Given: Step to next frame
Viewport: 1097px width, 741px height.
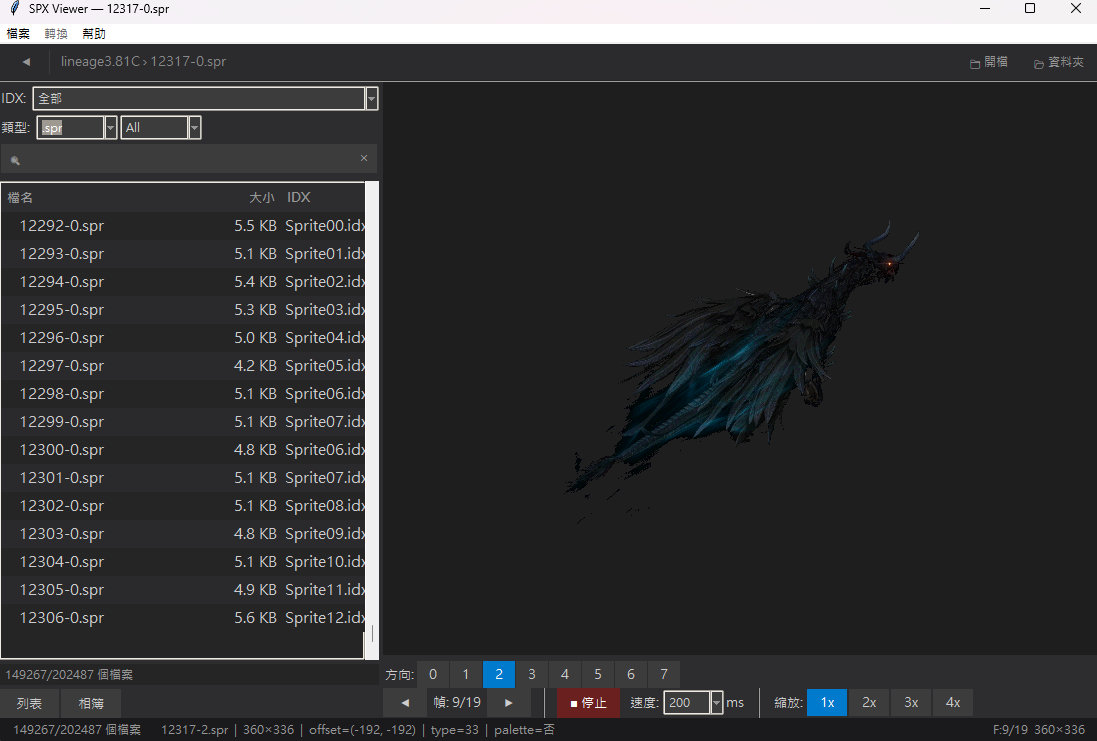Looking at the screenshot, I should (509, 703).
